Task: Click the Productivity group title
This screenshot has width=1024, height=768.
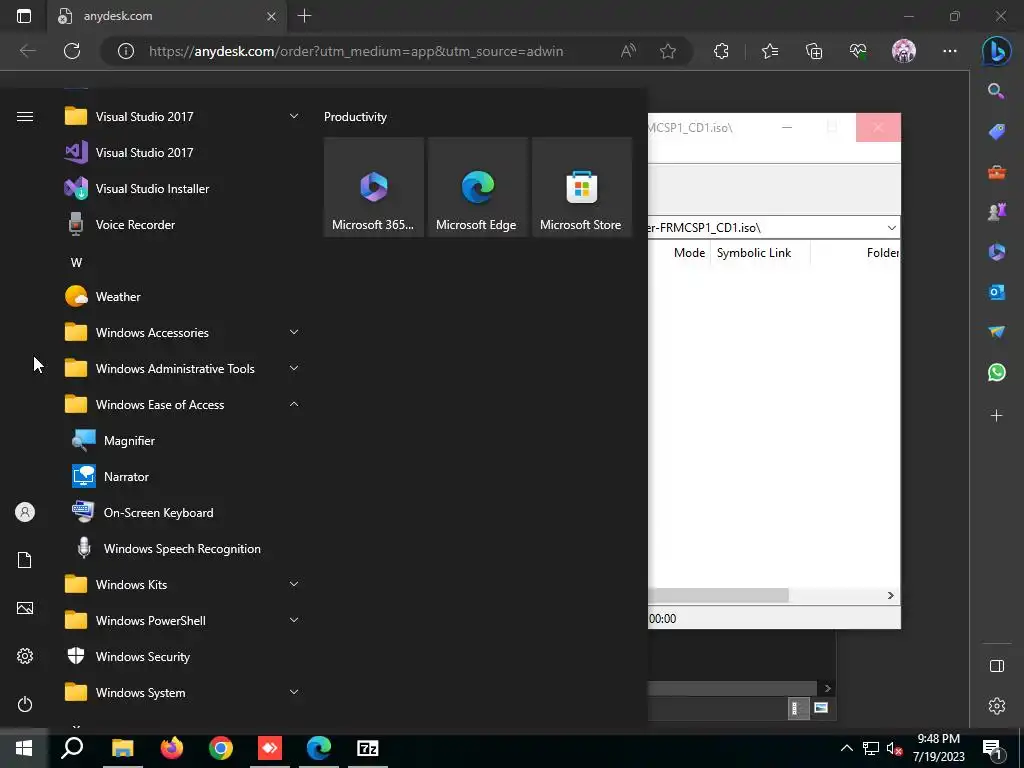Action: point(355,117)
